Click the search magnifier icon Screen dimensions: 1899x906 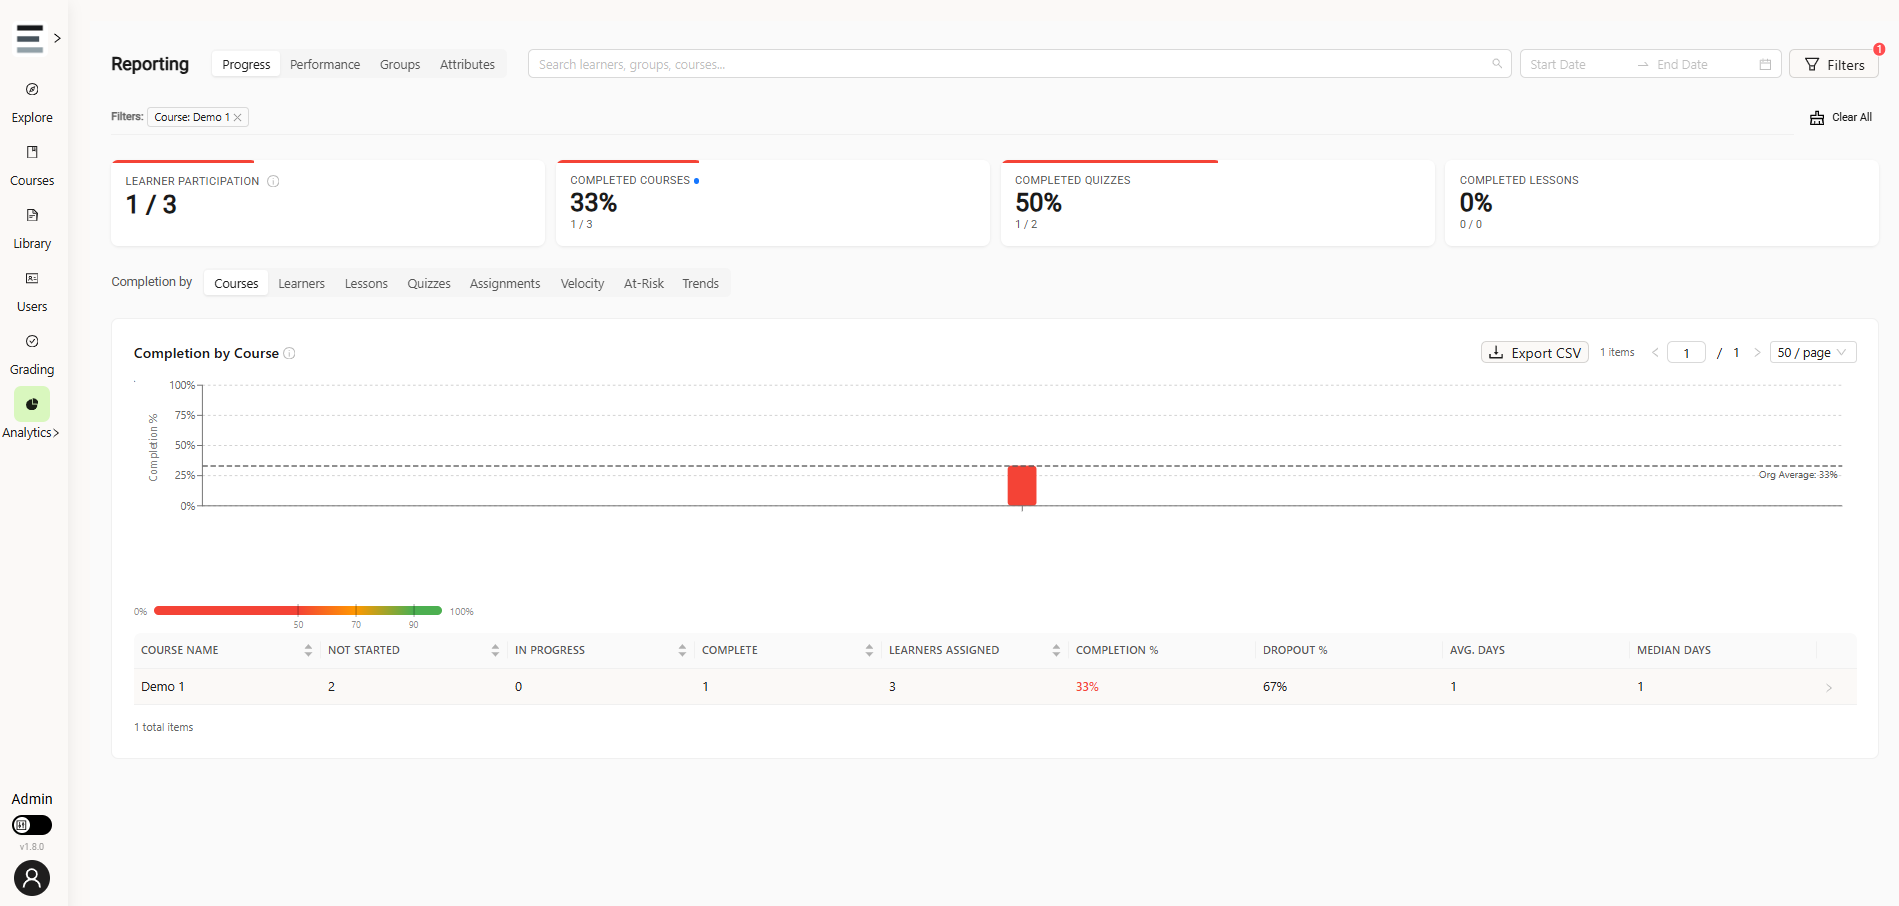[x=1497, y=64]
